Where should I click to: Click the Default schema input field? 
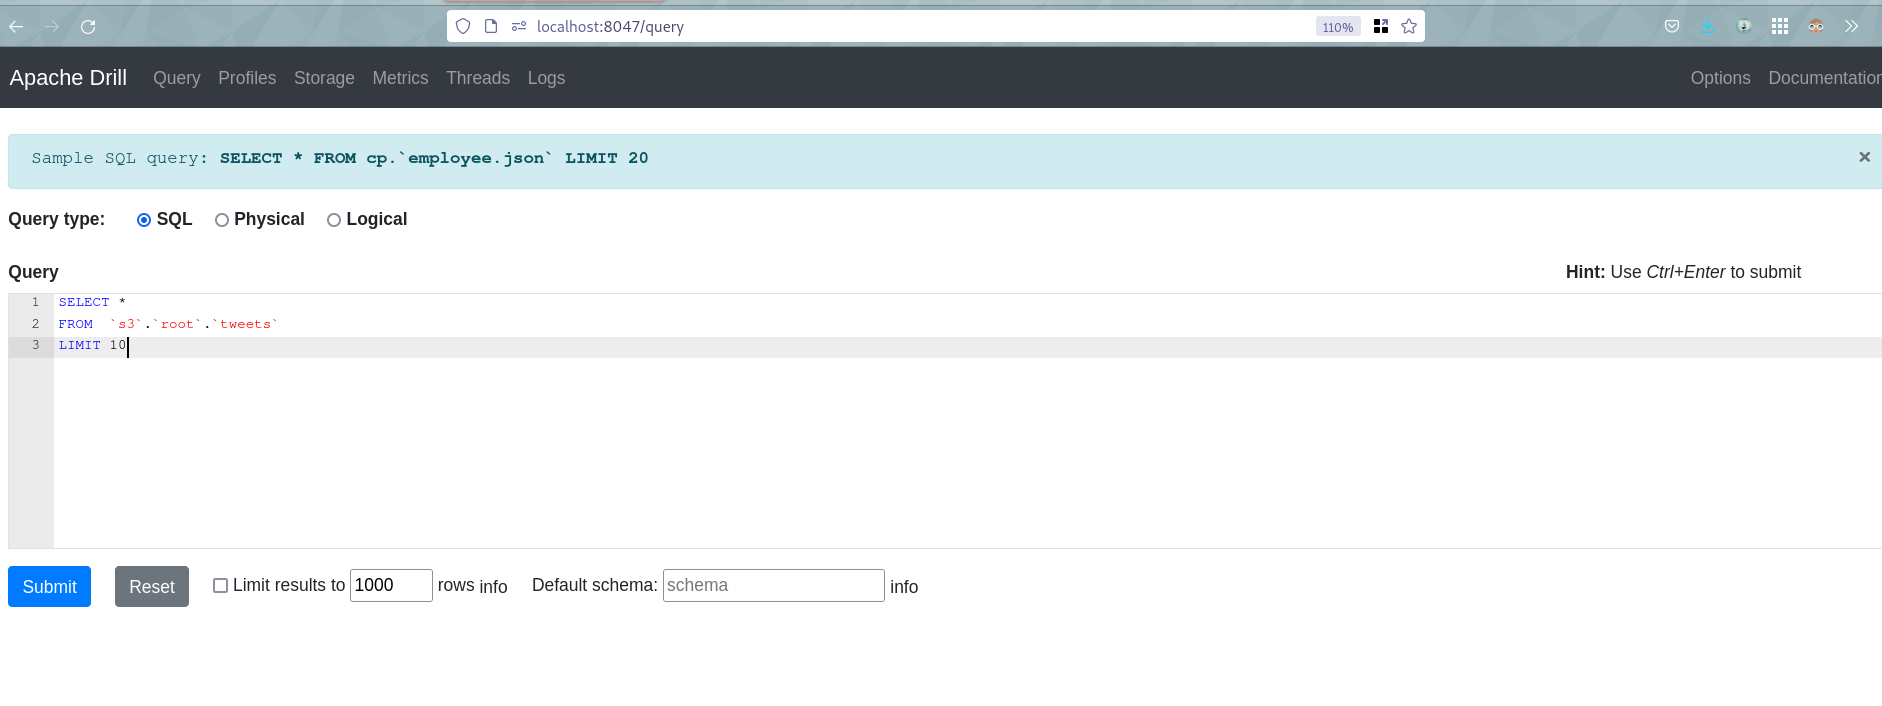point(773,585)
